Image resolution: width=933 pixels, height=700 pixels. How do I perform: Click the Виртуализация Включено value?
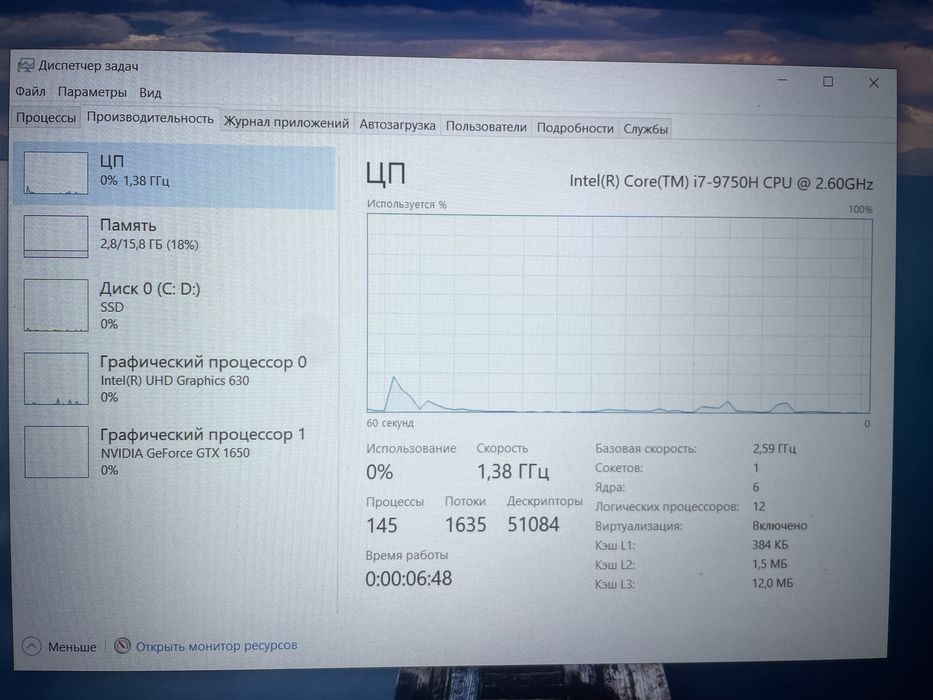coord(779,526)
